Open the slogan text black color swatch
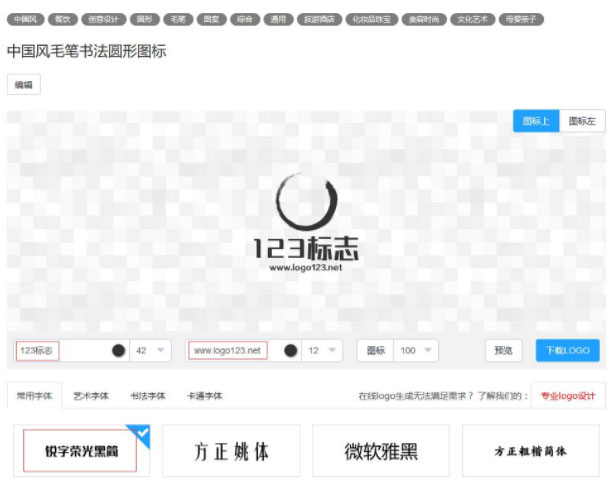615x489 pixels. point(291,351)
